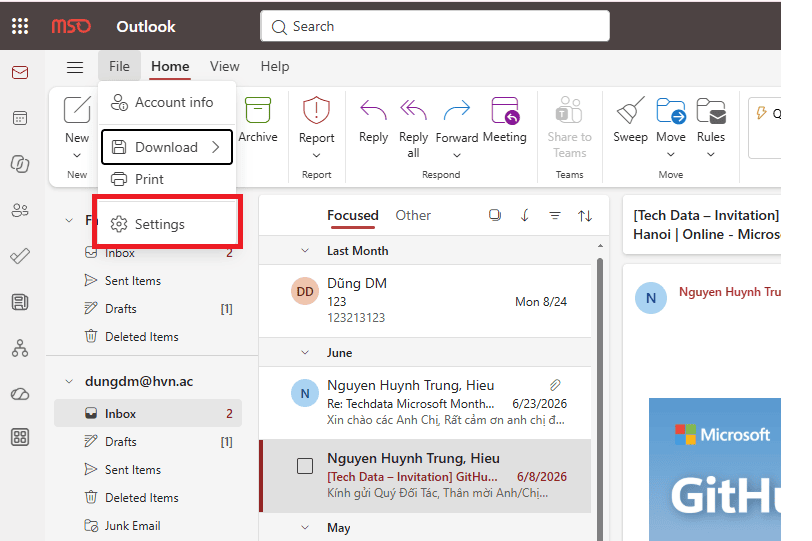Expand the Report dropdown chevron
812x541 pixels.
pyautogui.click(x=316, y=155)
